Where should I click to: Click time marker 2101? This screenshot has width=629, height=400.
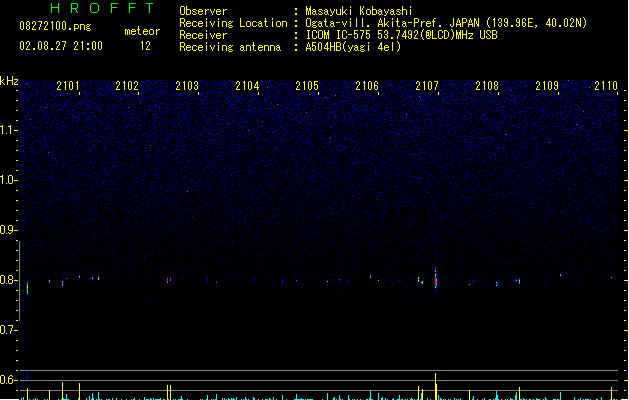tap(68, 86)
